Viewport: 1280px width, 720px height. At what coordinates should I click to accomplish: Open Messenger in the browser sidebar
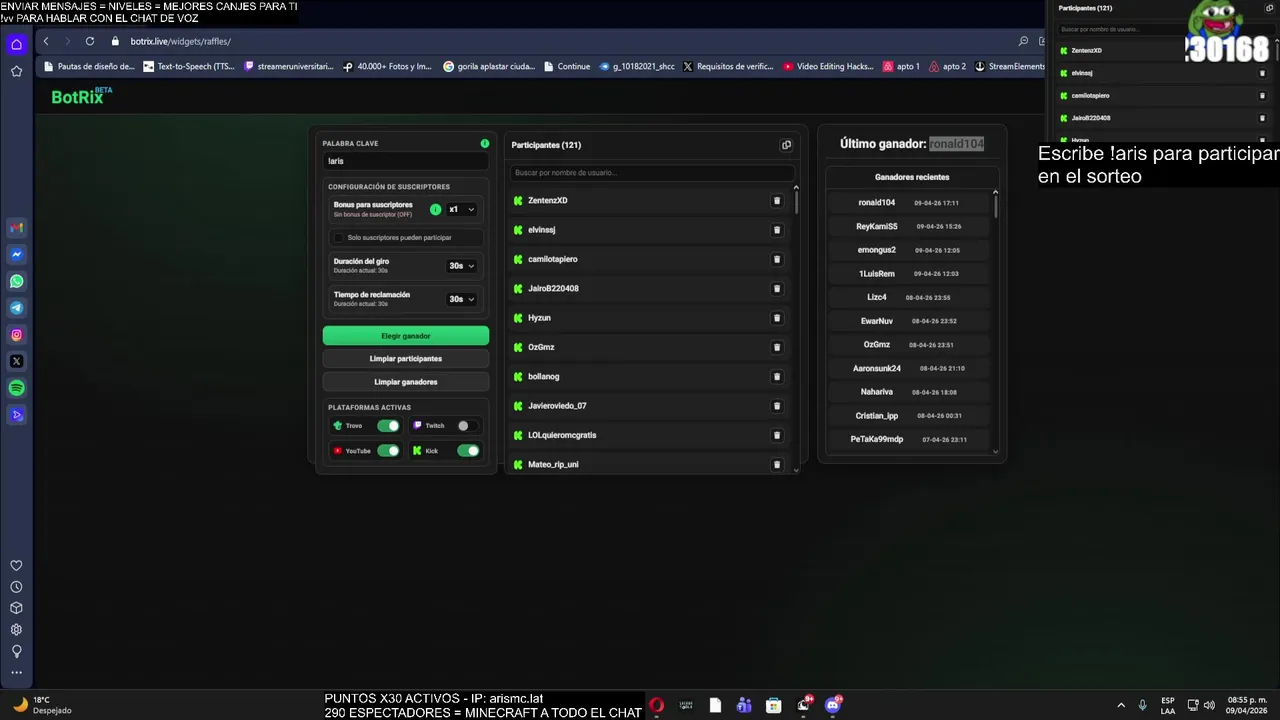click(16, 255)
